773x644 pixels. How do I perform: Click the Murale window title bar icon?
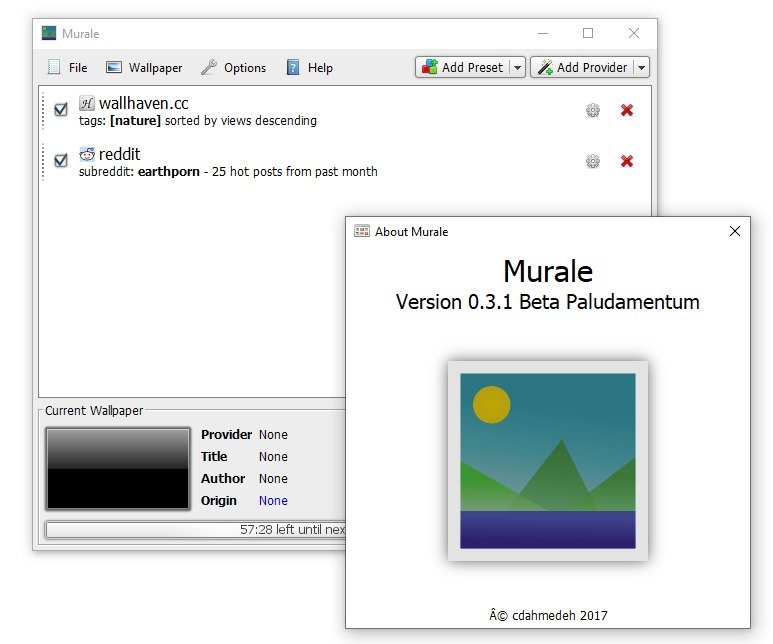[49, 33]
